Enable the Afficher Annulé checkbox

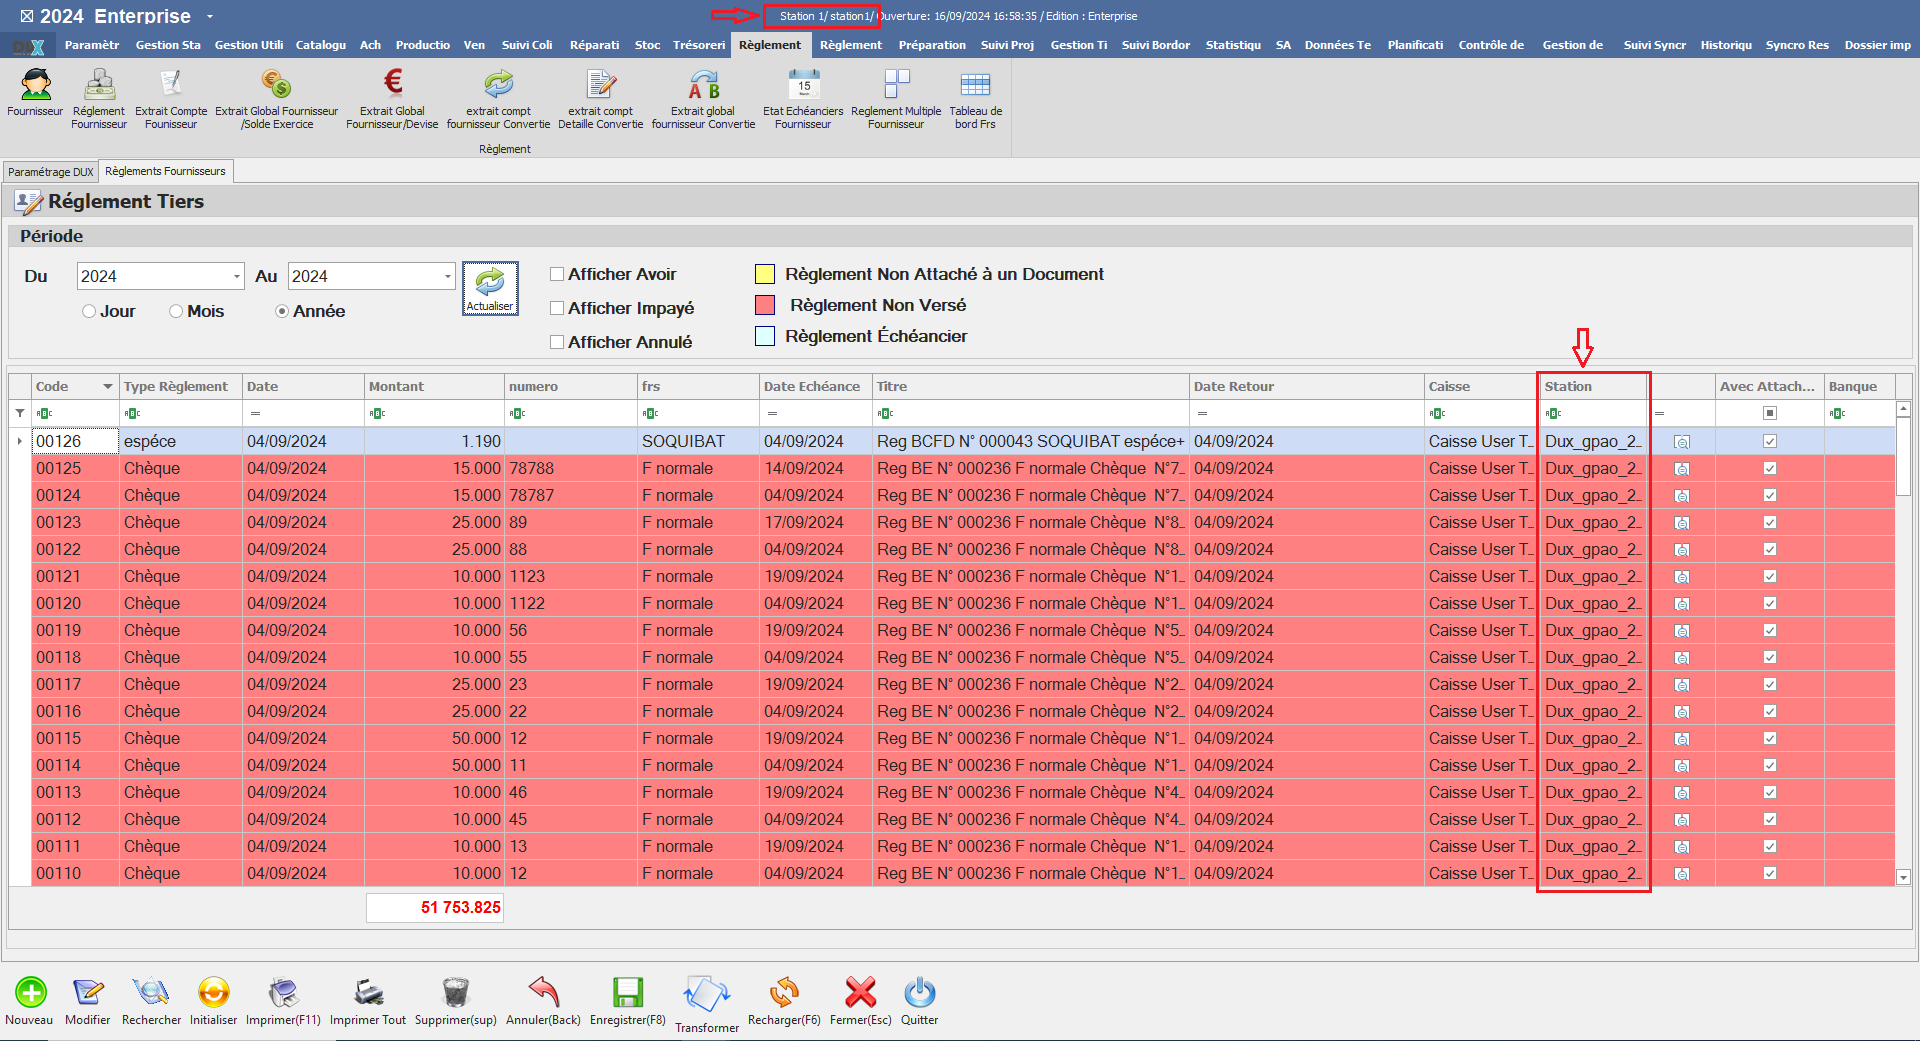click(557, 342)
